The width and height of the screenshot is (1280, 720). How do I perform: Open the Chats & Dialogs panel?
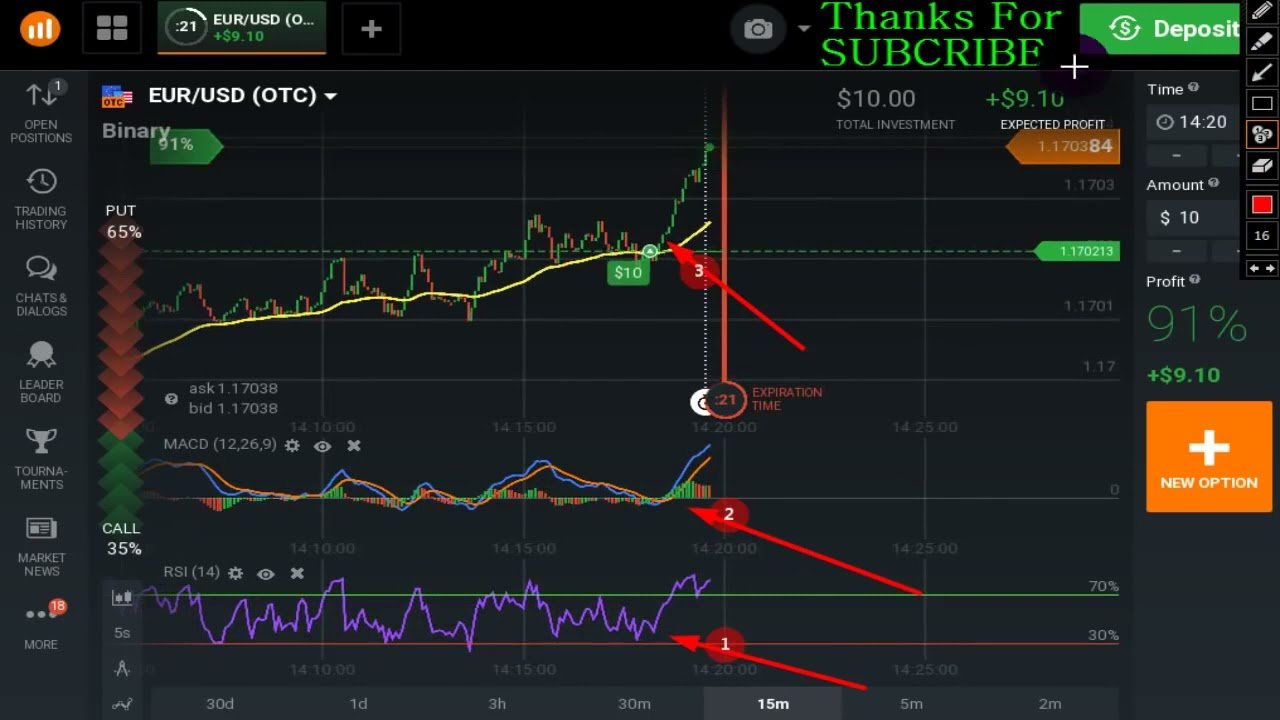click(x=40, y=283)
